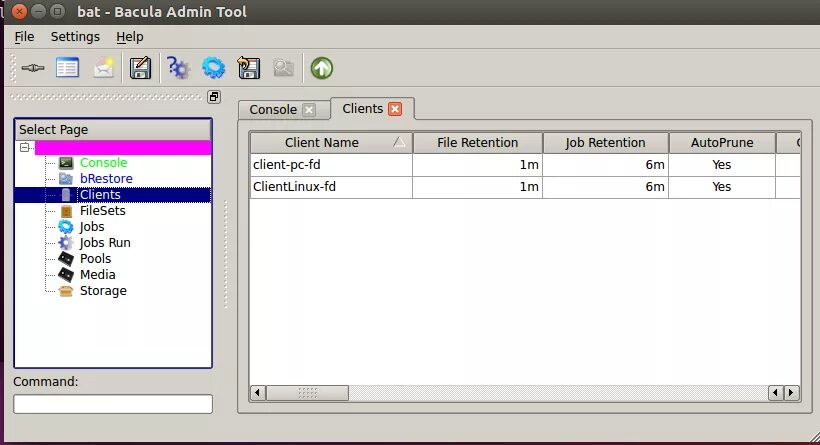This screenshot has width=820, height=445.
Task: Click the grayed-out browse toolbar icon
Action: click(283, 68)
